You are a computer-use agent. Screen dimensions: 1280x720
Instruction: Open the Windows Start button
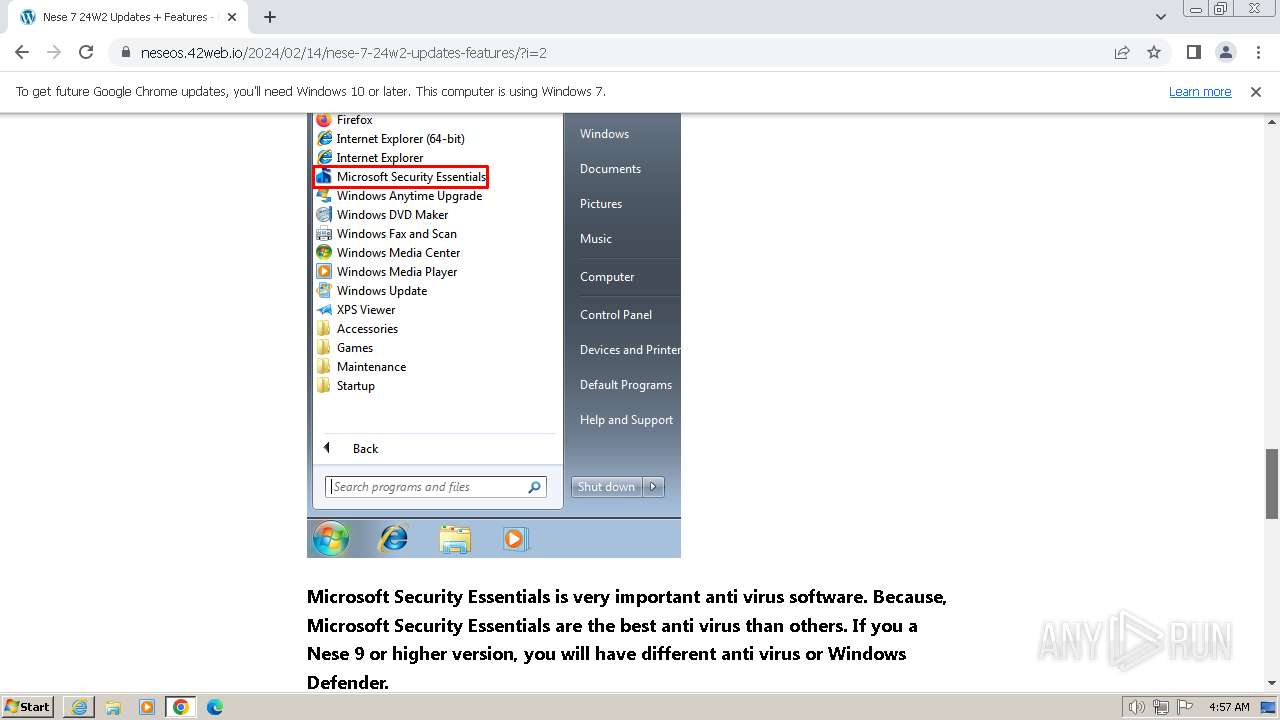28,706
